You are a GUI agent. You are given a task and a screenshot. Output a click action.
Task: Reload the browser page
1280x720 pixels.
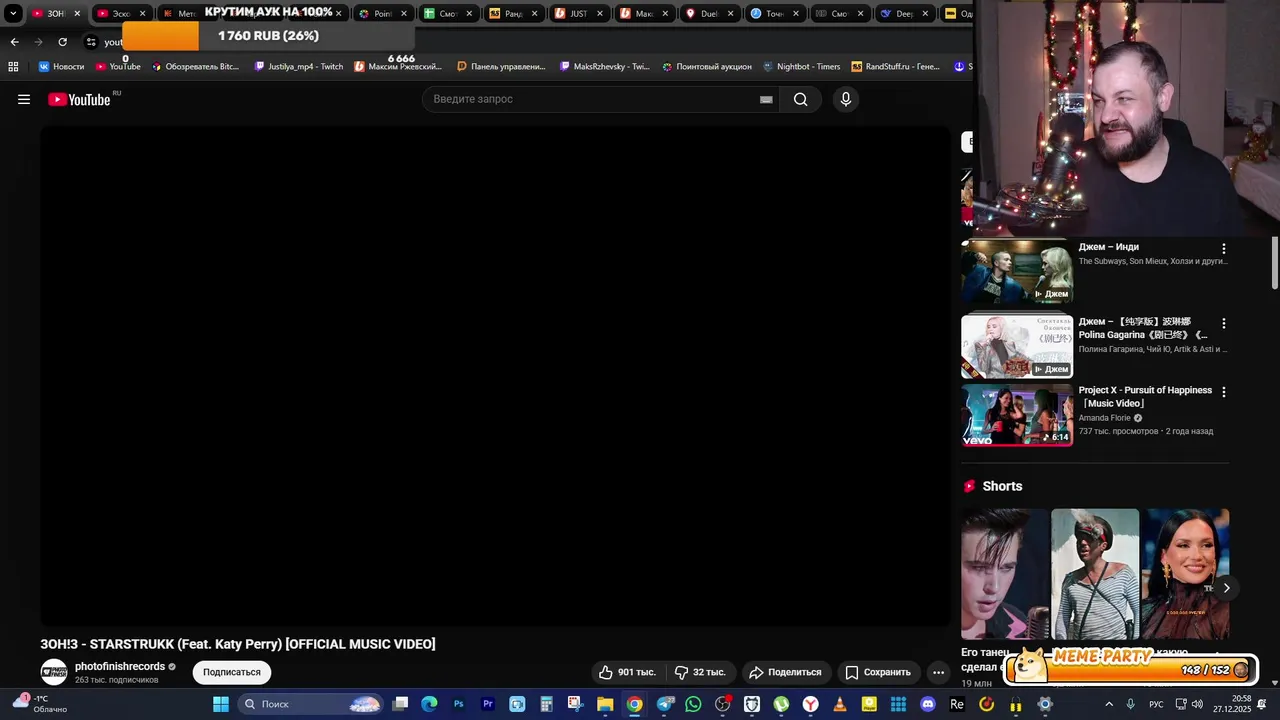pos(62,42)
